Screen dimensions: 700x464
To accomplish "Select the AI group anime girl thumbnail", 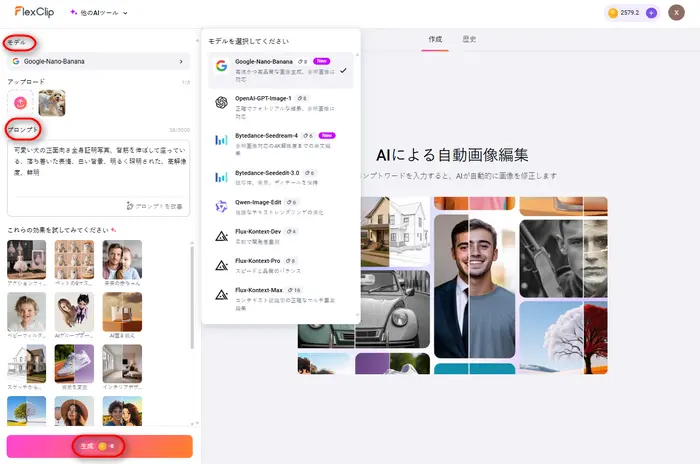I will (74, 311).
